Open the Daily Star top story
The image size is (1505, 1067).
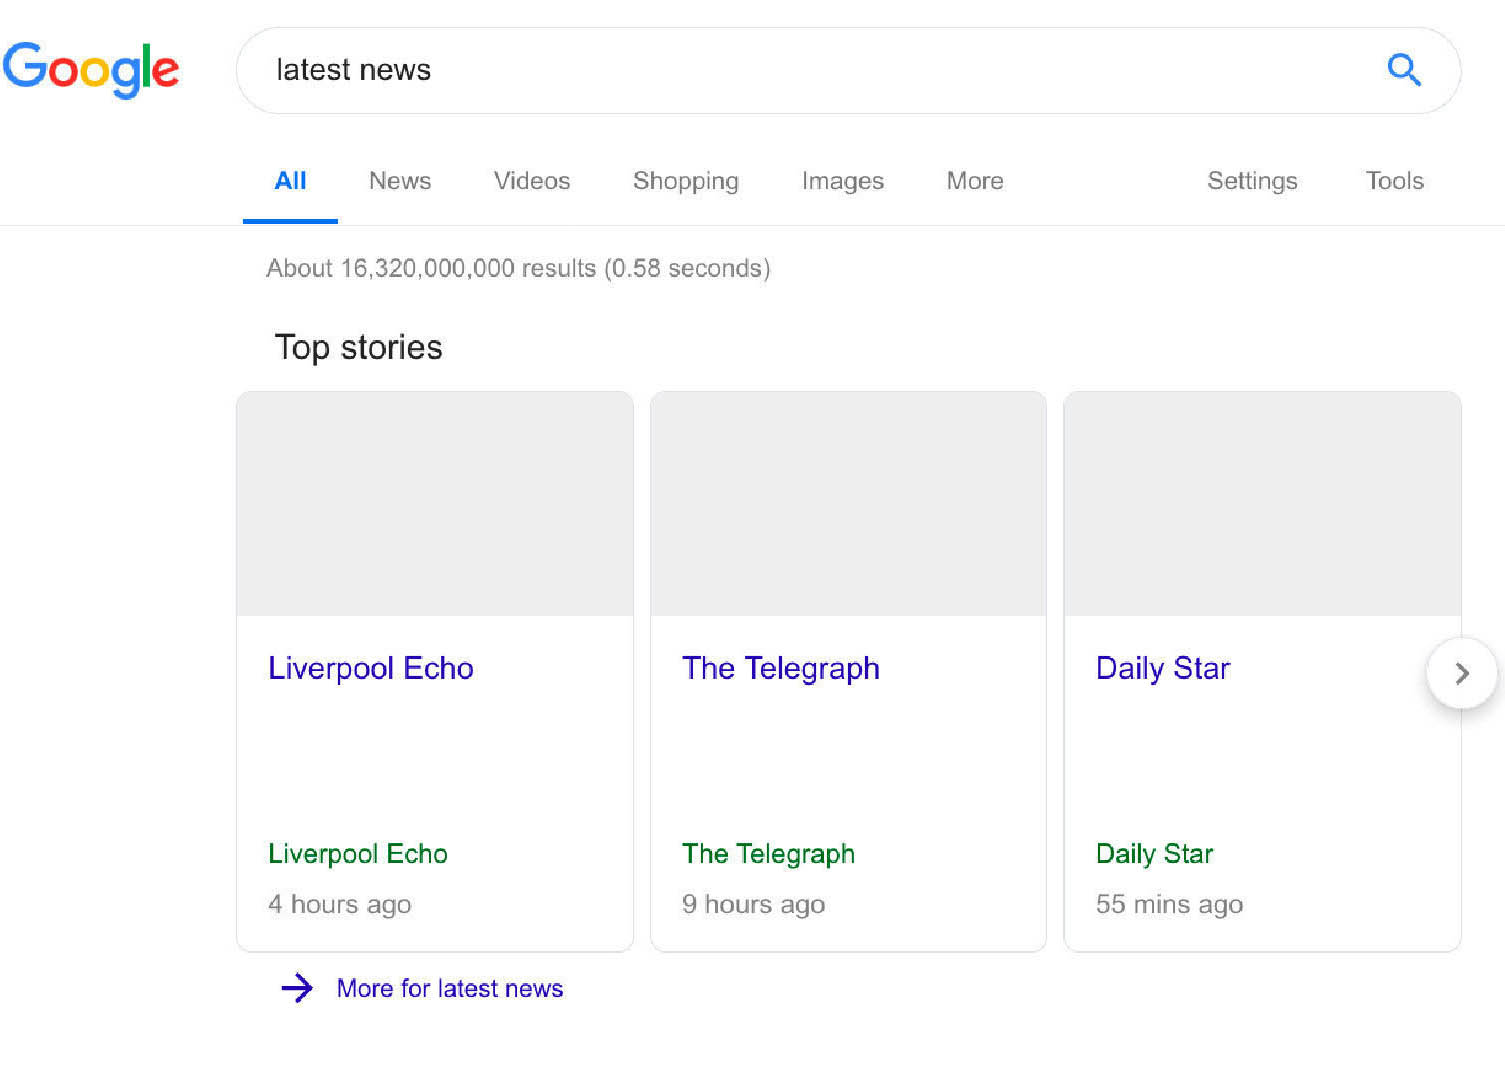coord(1163,668)
